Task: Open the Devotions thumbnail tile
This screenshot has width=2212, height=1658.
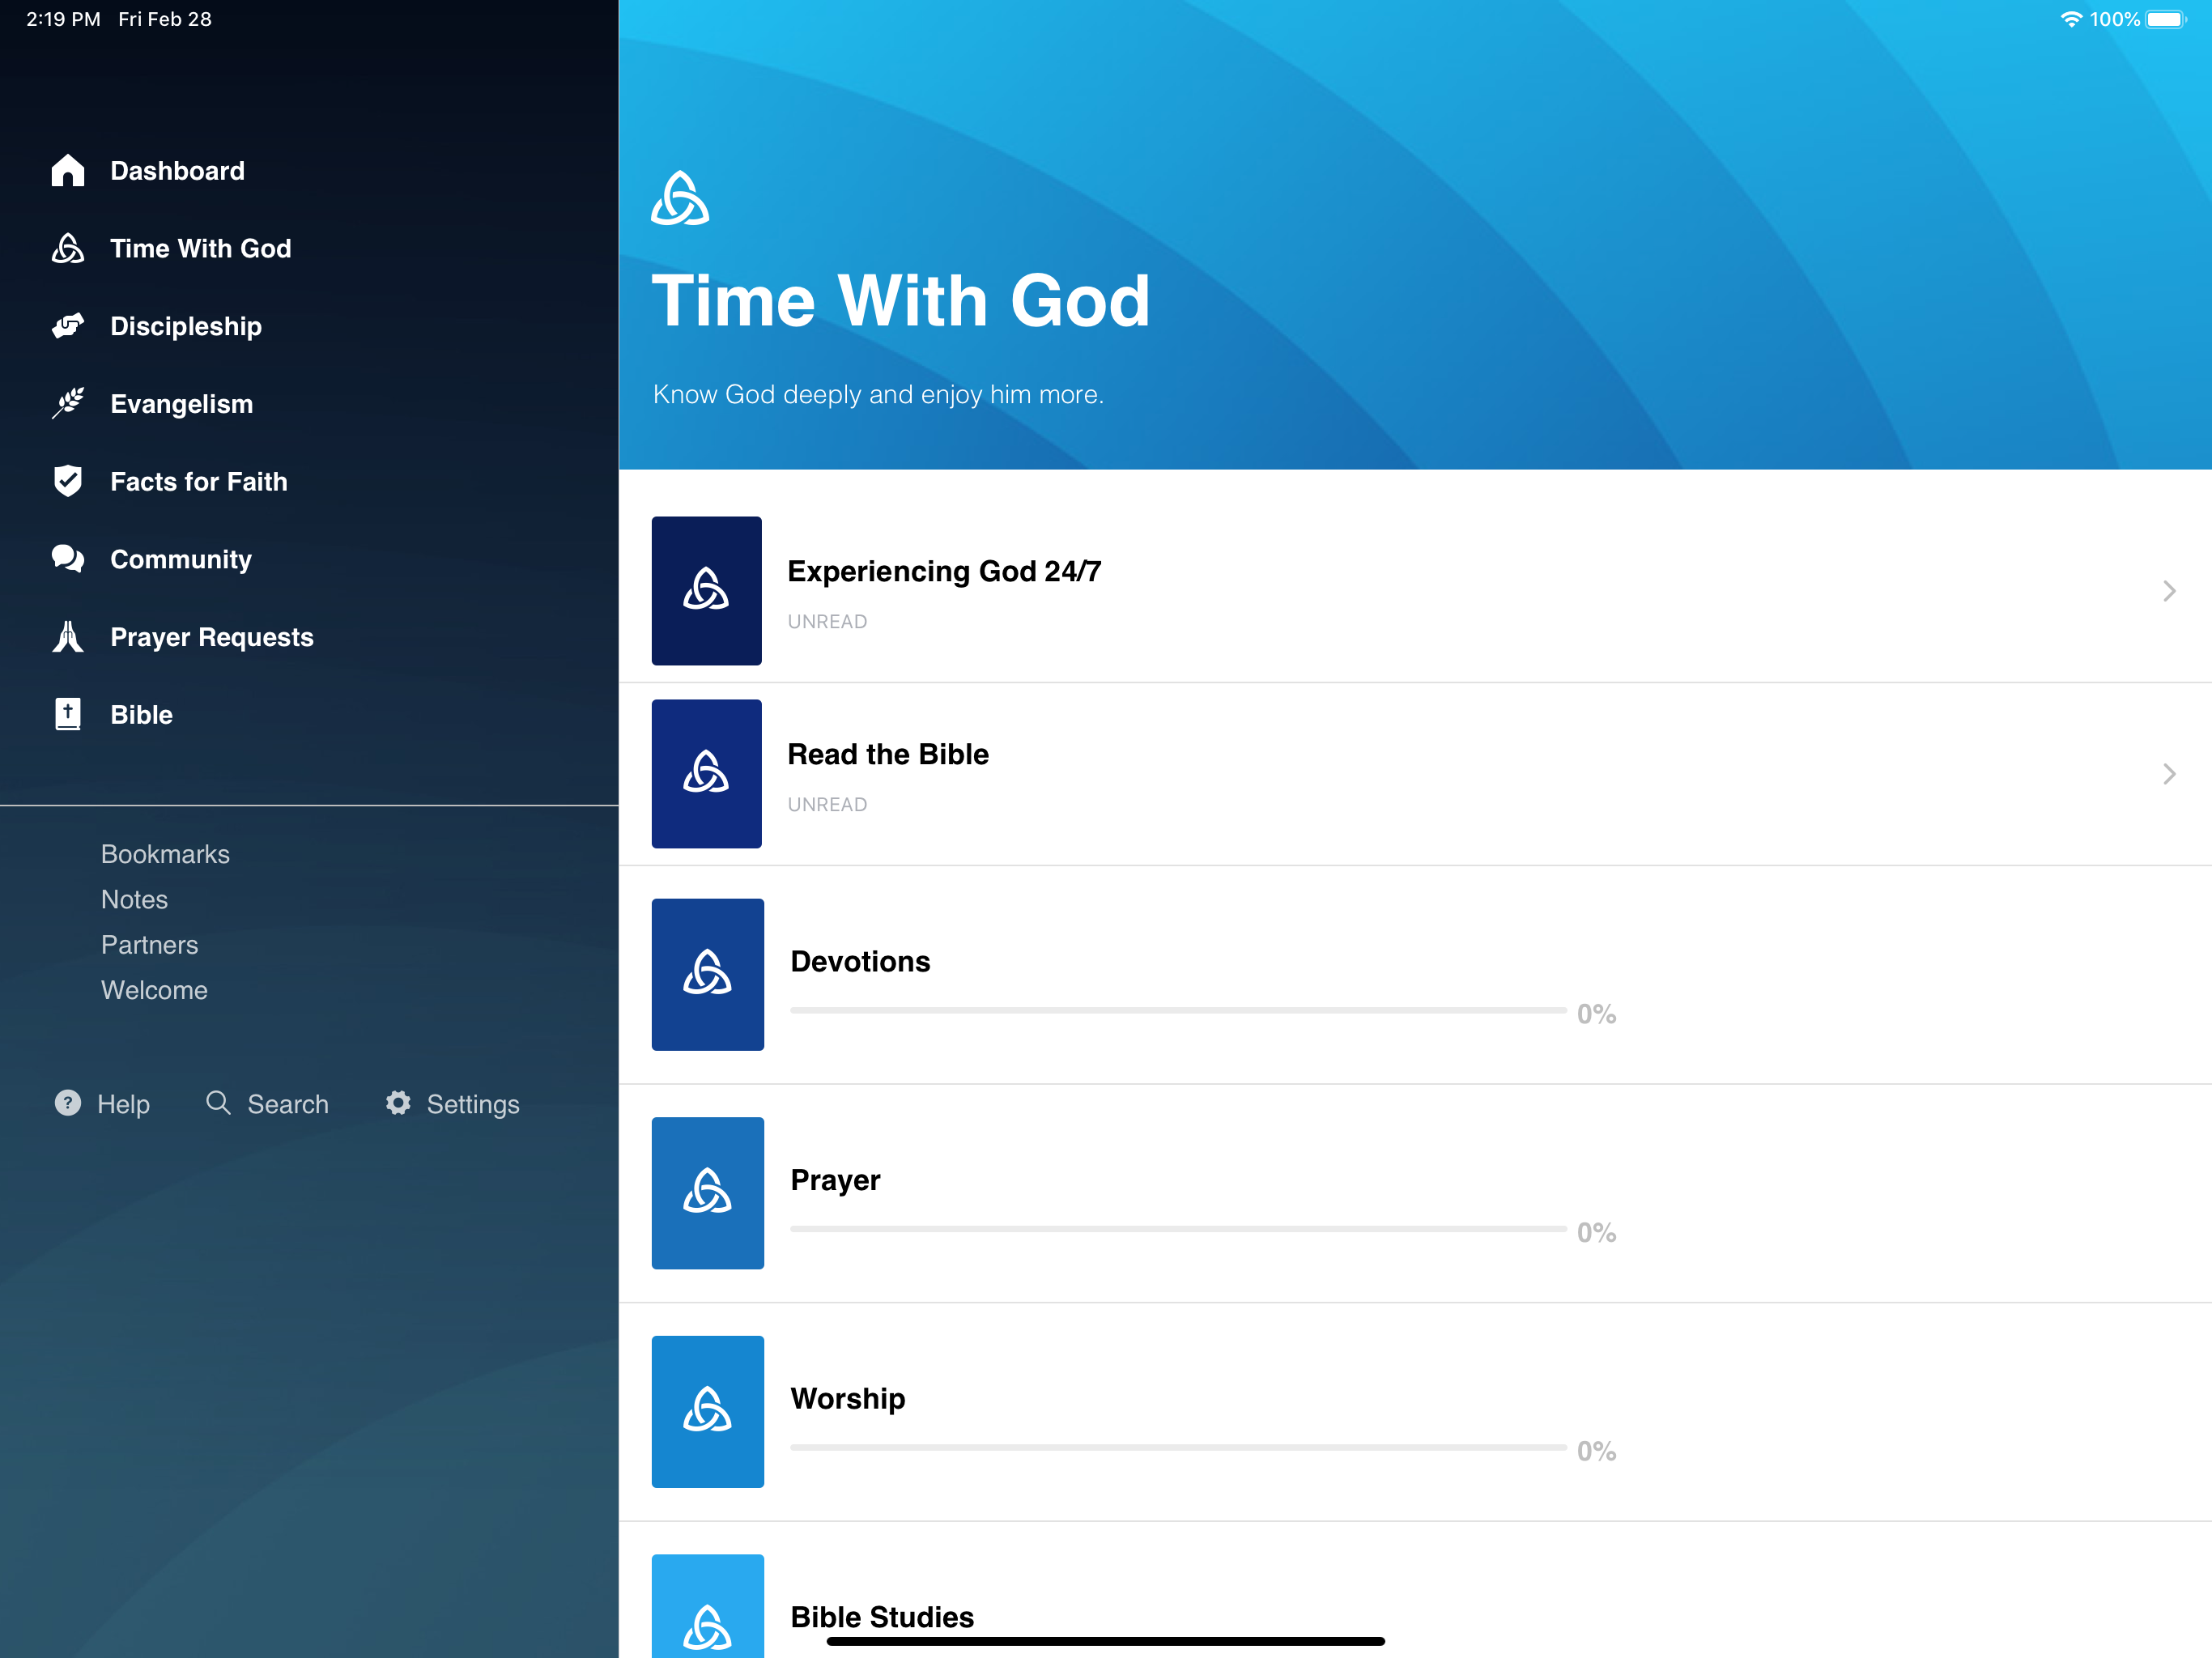Action: [x=708, y=975]
